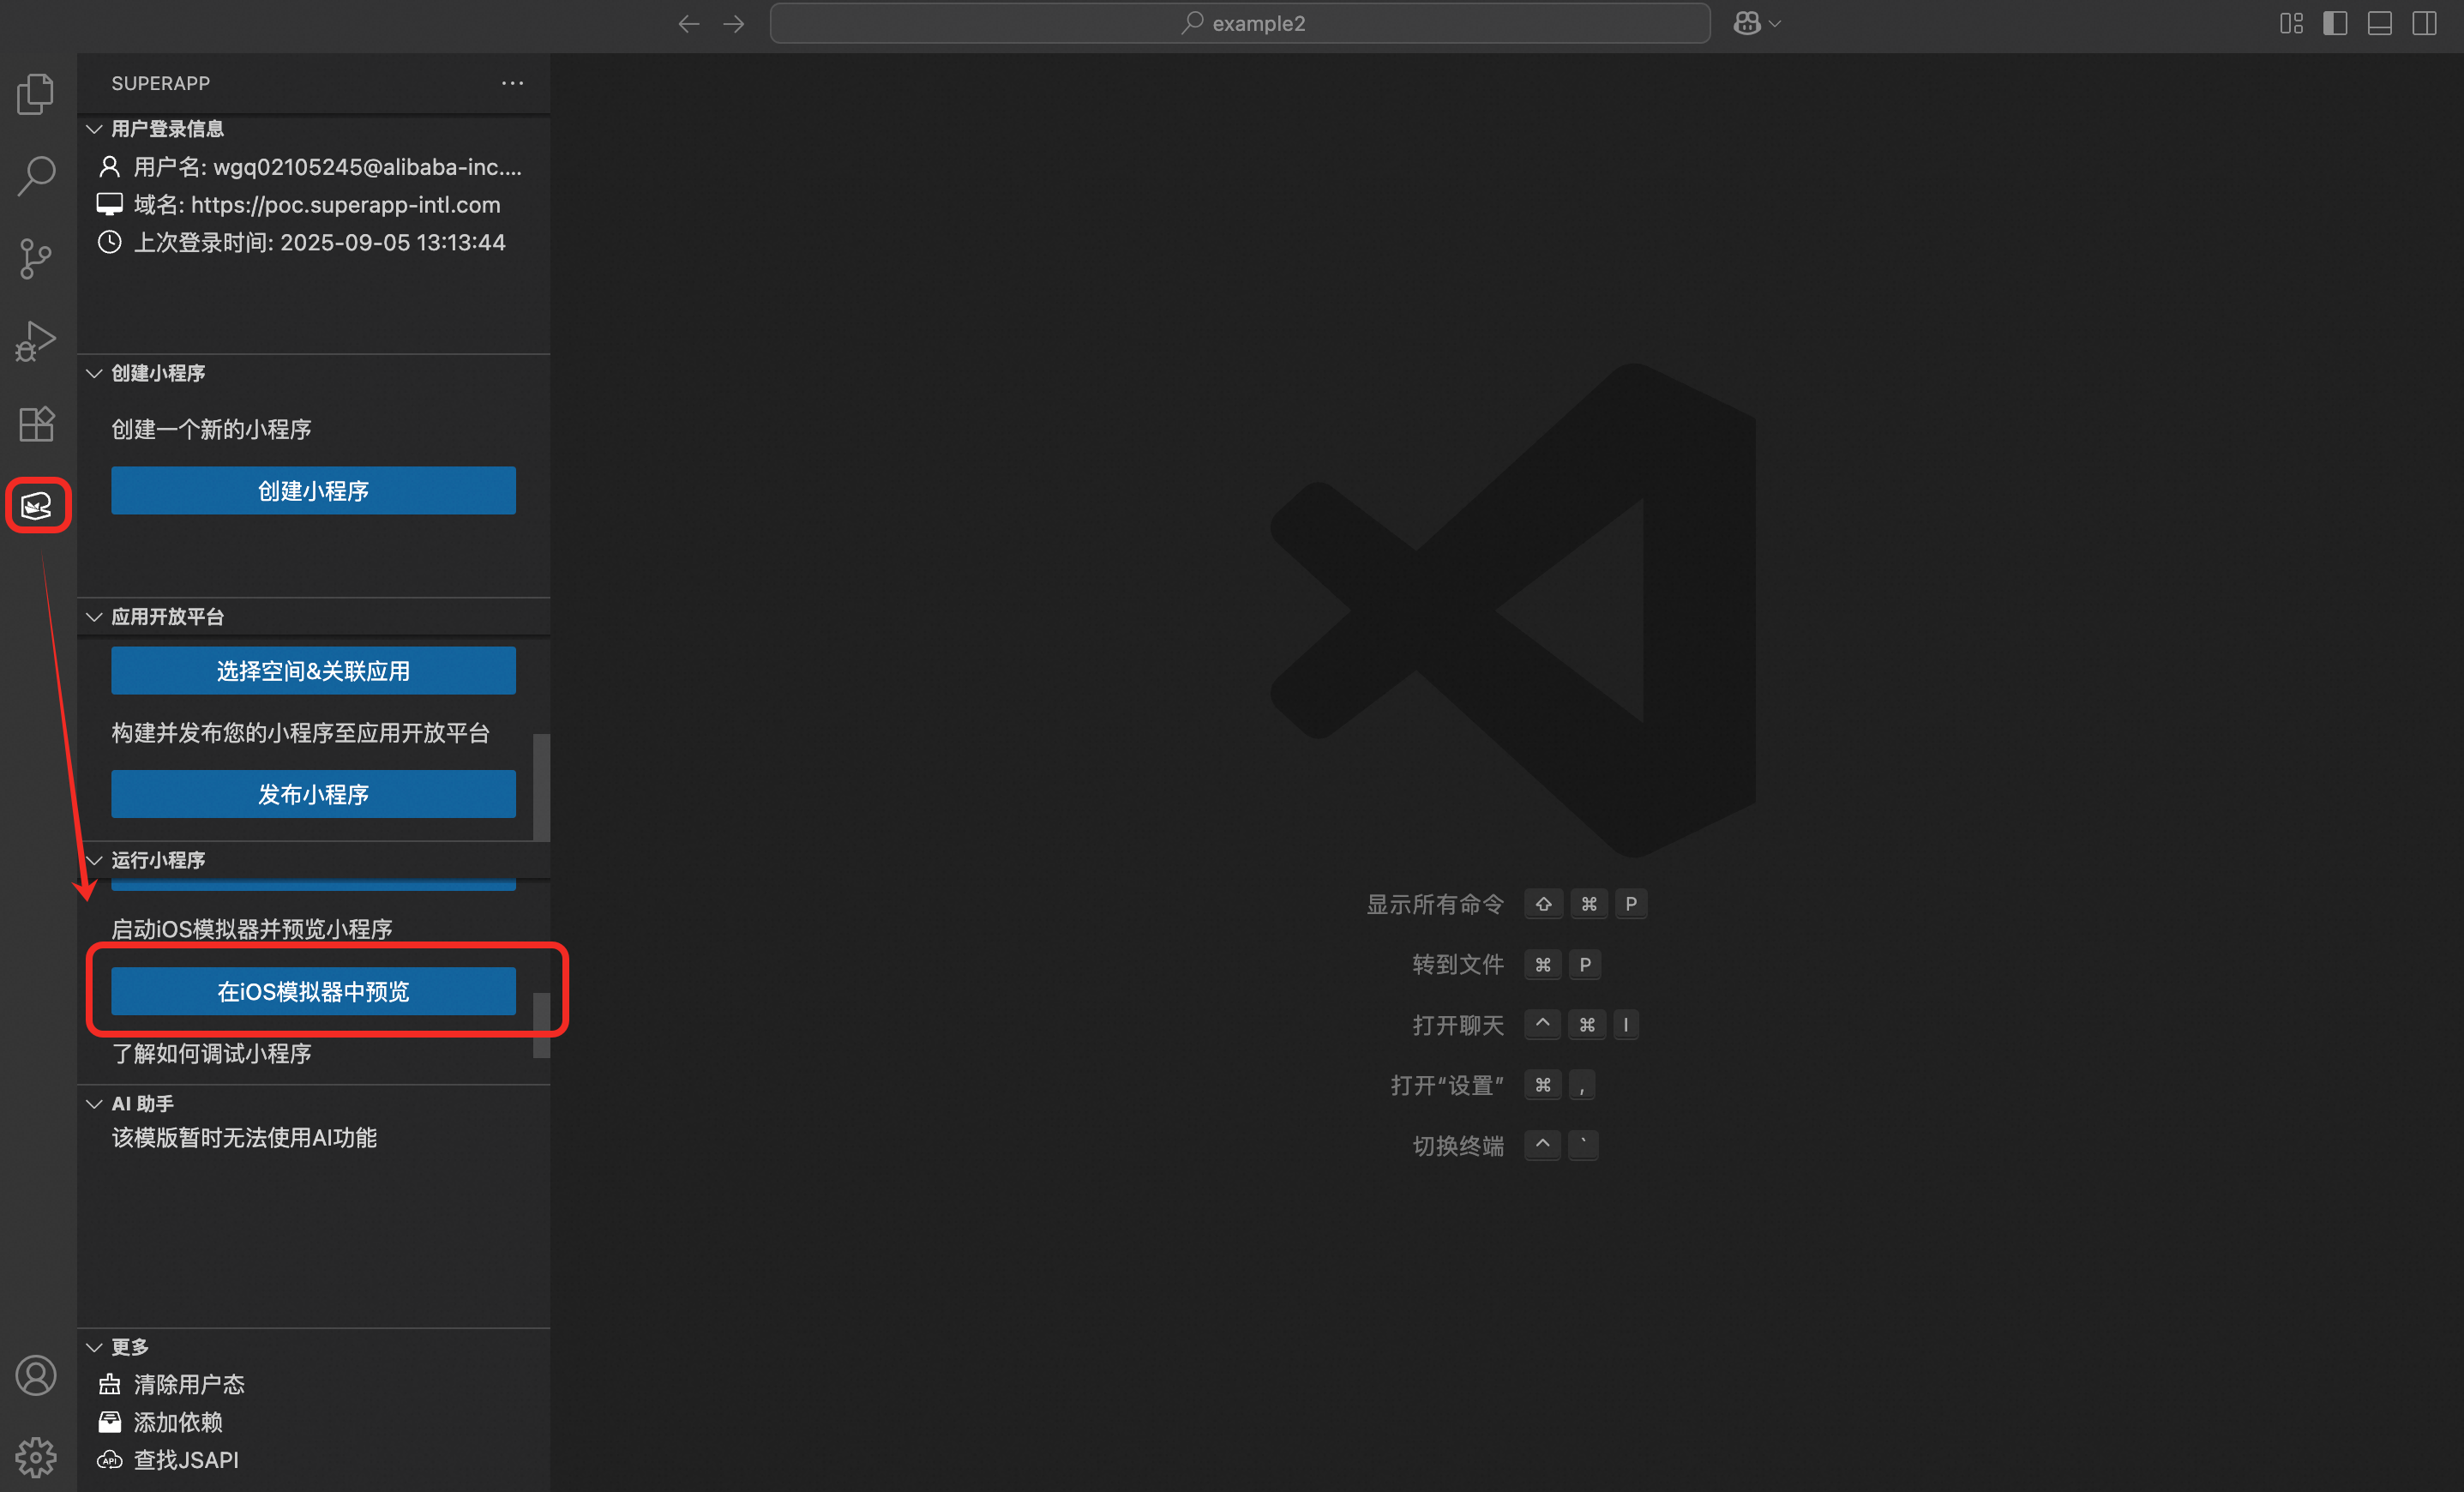Click the 在iOS模拟器中预览 button
Image resolution: width=2464 pixels, height=1492 pixels.
313,991
